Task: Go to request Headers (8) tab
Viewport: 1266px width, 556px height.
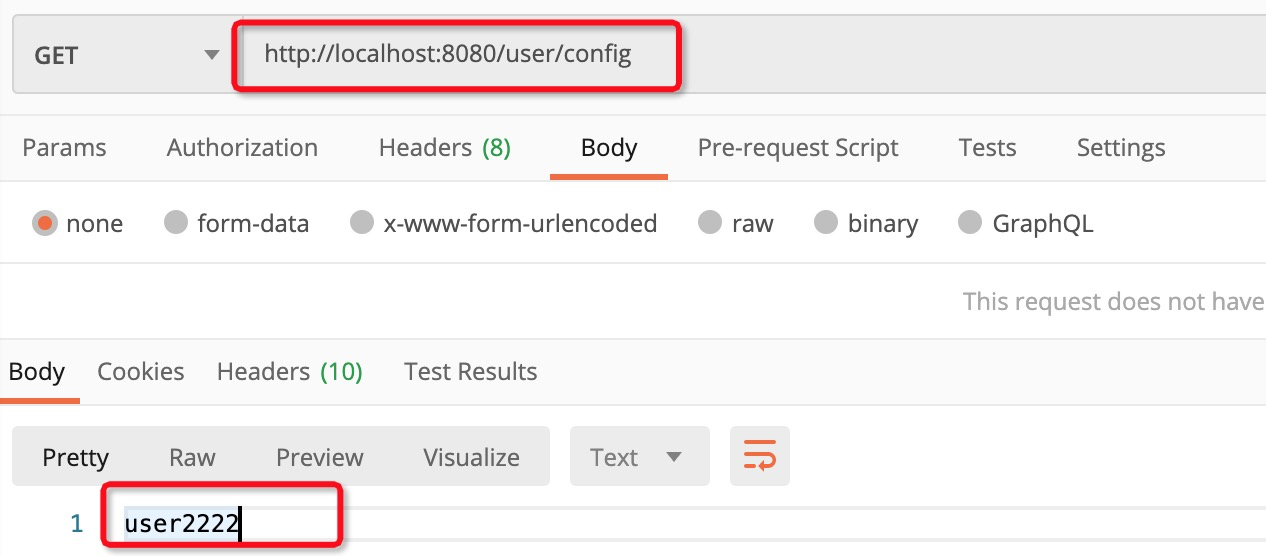Action: tap(444, 148)
